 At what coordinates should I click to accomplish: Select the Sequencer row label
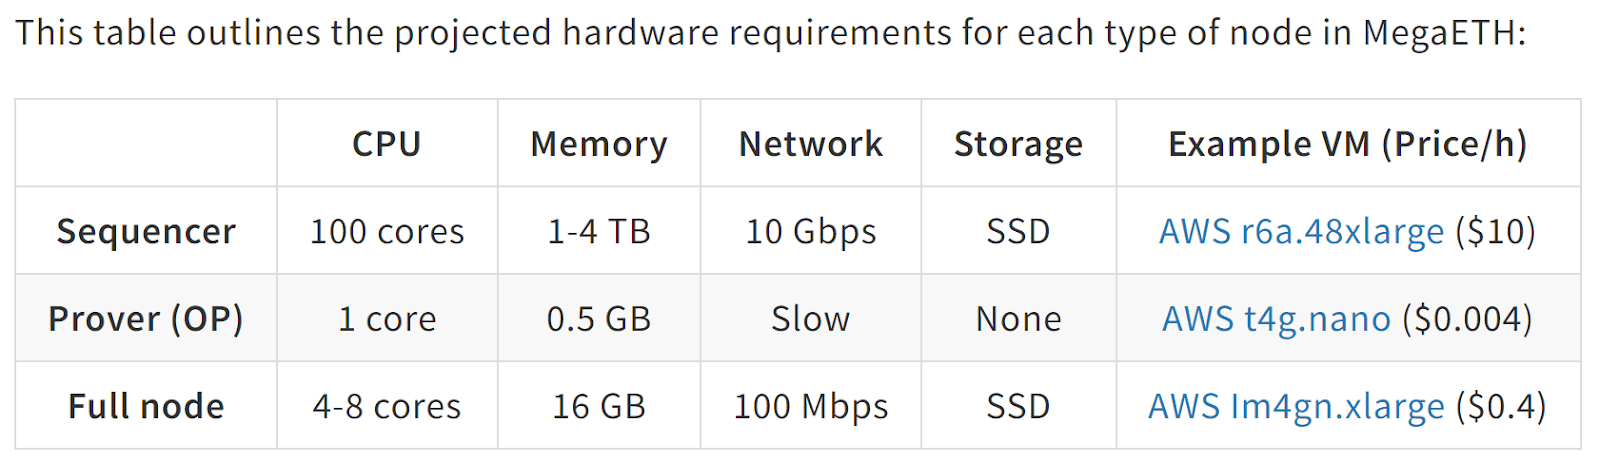click(x=146, y=232)
